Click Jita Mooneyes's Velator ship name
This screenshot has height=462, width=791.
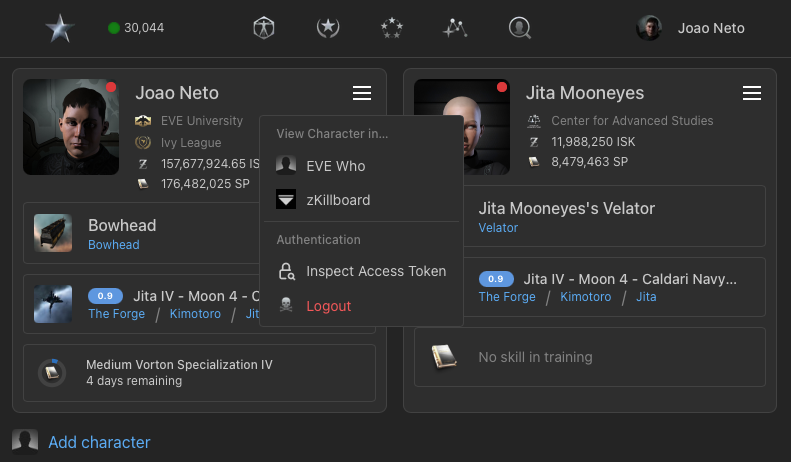567,208
